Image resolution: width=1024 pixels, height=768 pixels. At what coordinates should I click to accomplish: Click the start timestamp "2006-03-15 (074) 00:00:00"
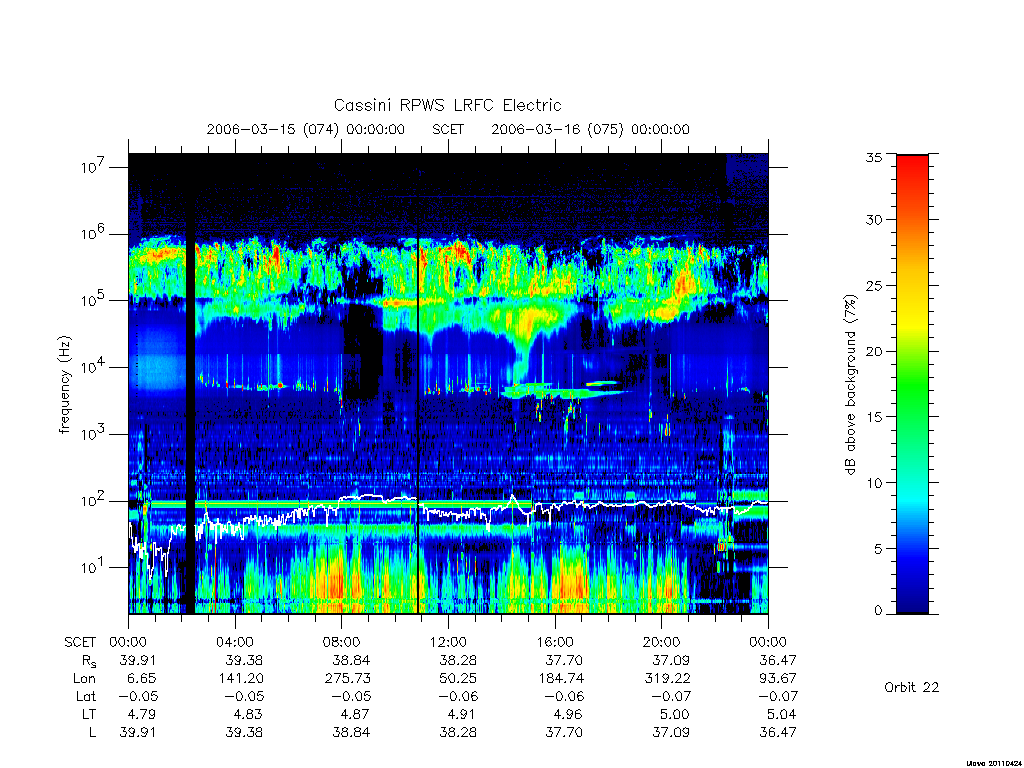[306, 129]
